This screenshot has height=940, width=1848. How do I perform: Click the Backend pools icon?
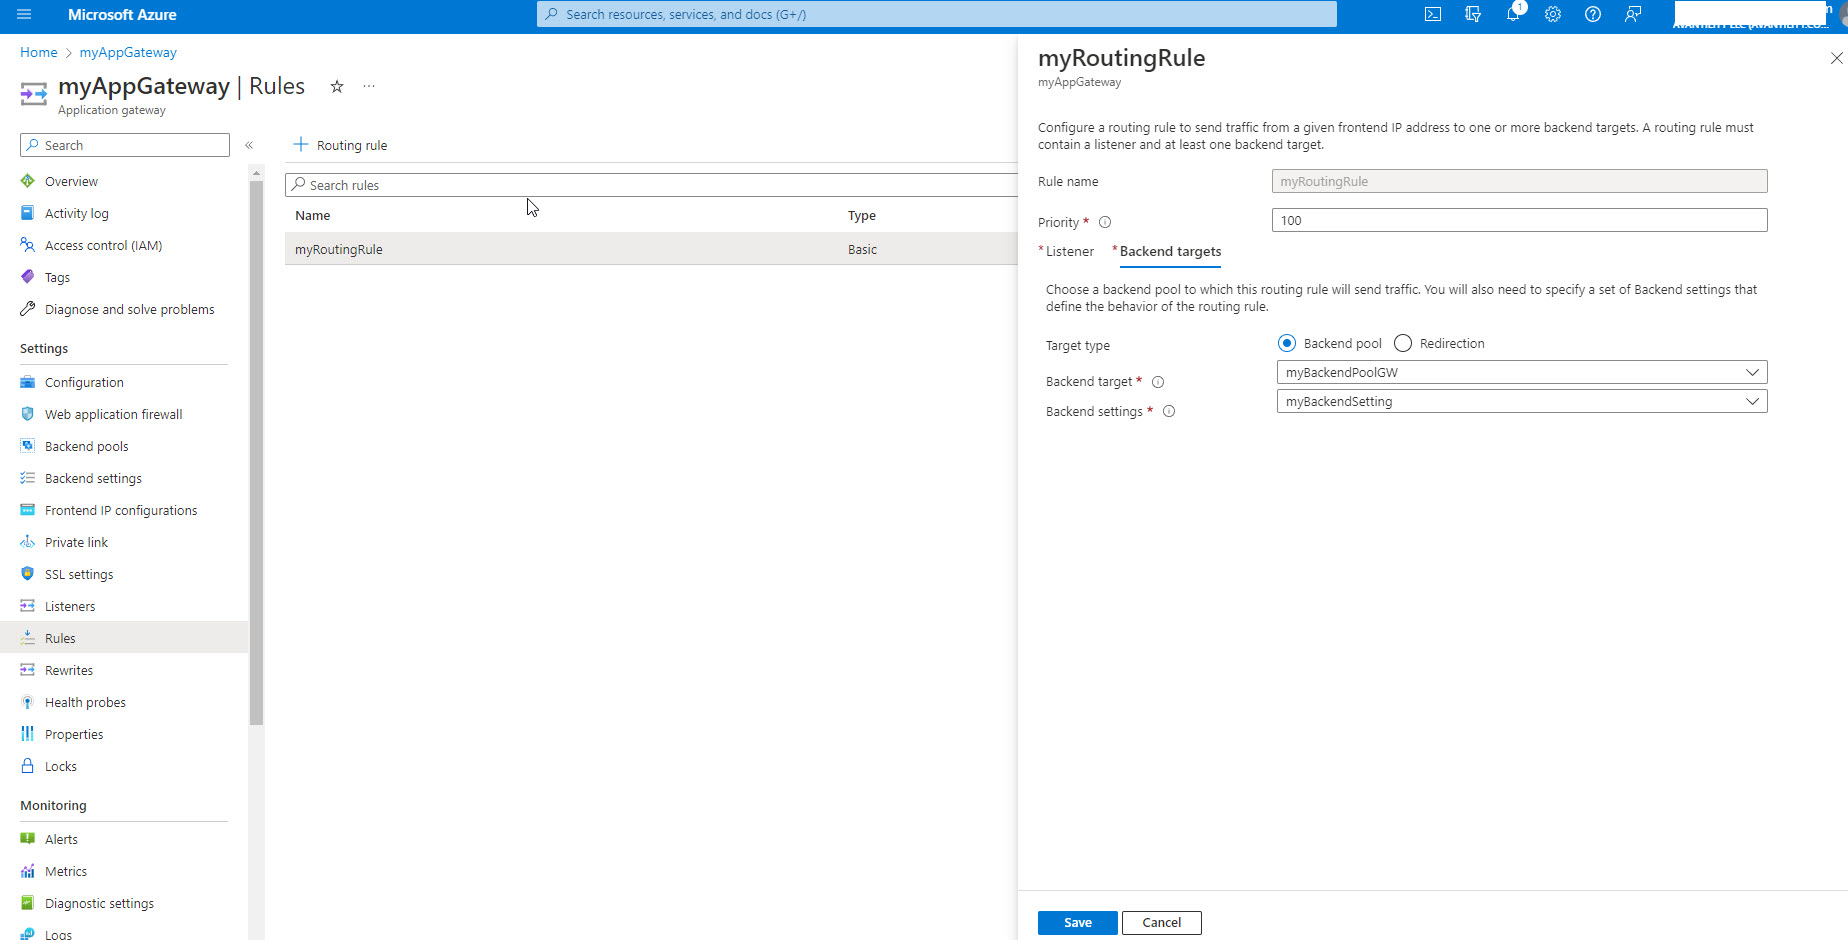click(x=28, y=446)
